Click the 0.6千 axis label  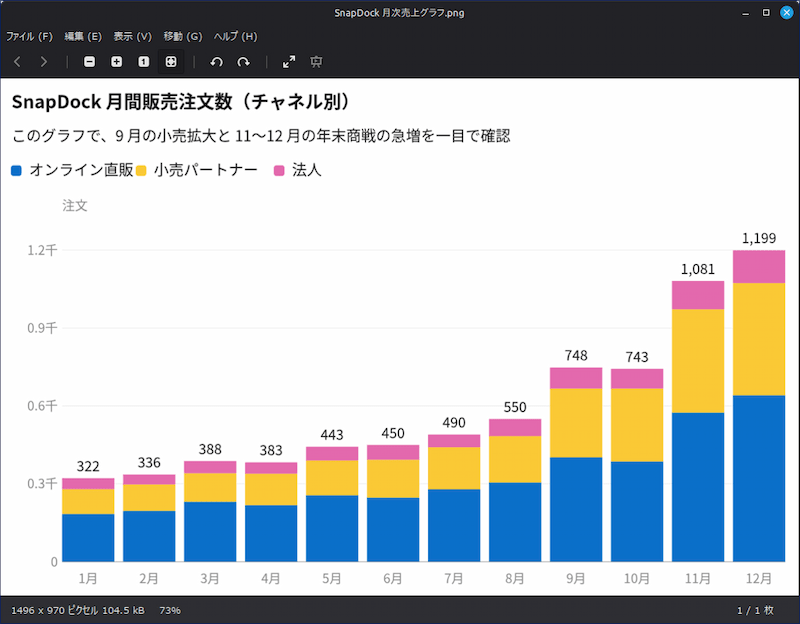(x=42, y=406)
